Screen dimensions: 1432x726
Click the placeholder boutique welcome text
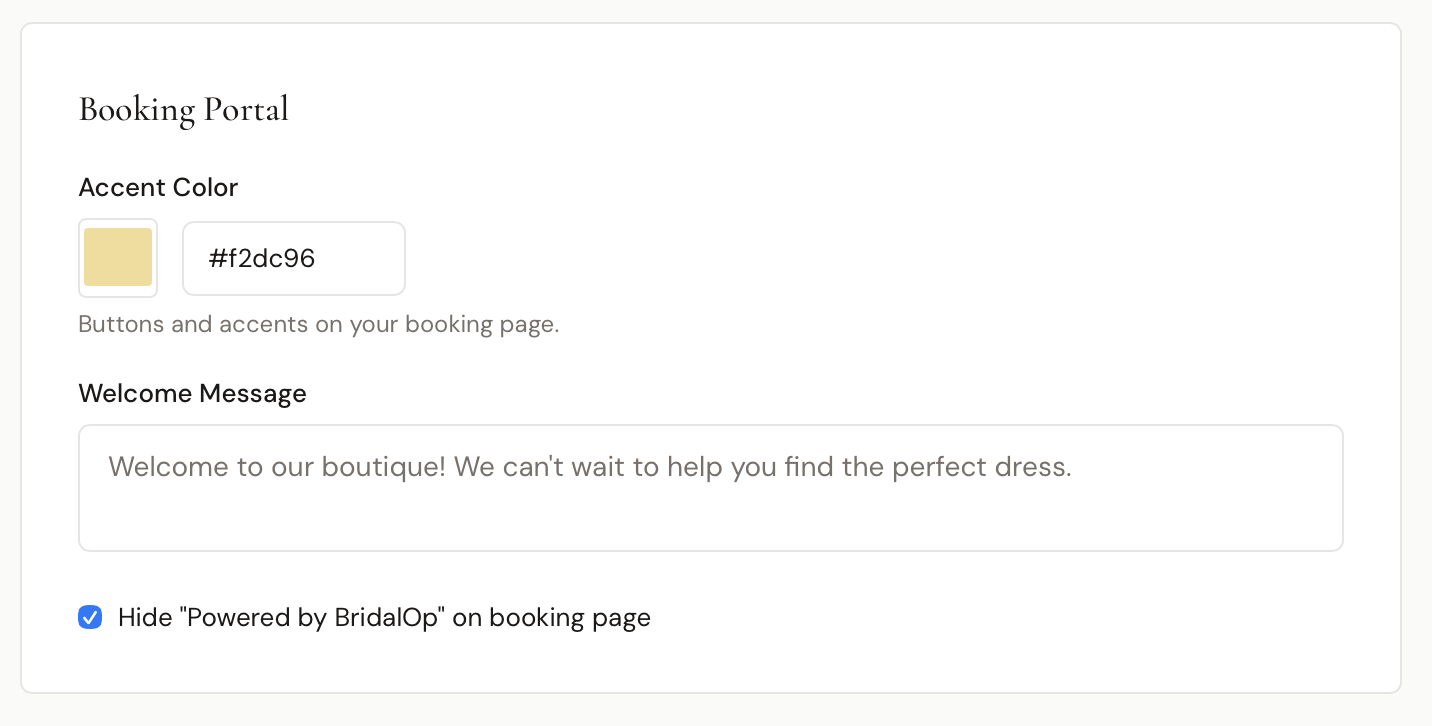click(x=589, y=467)
